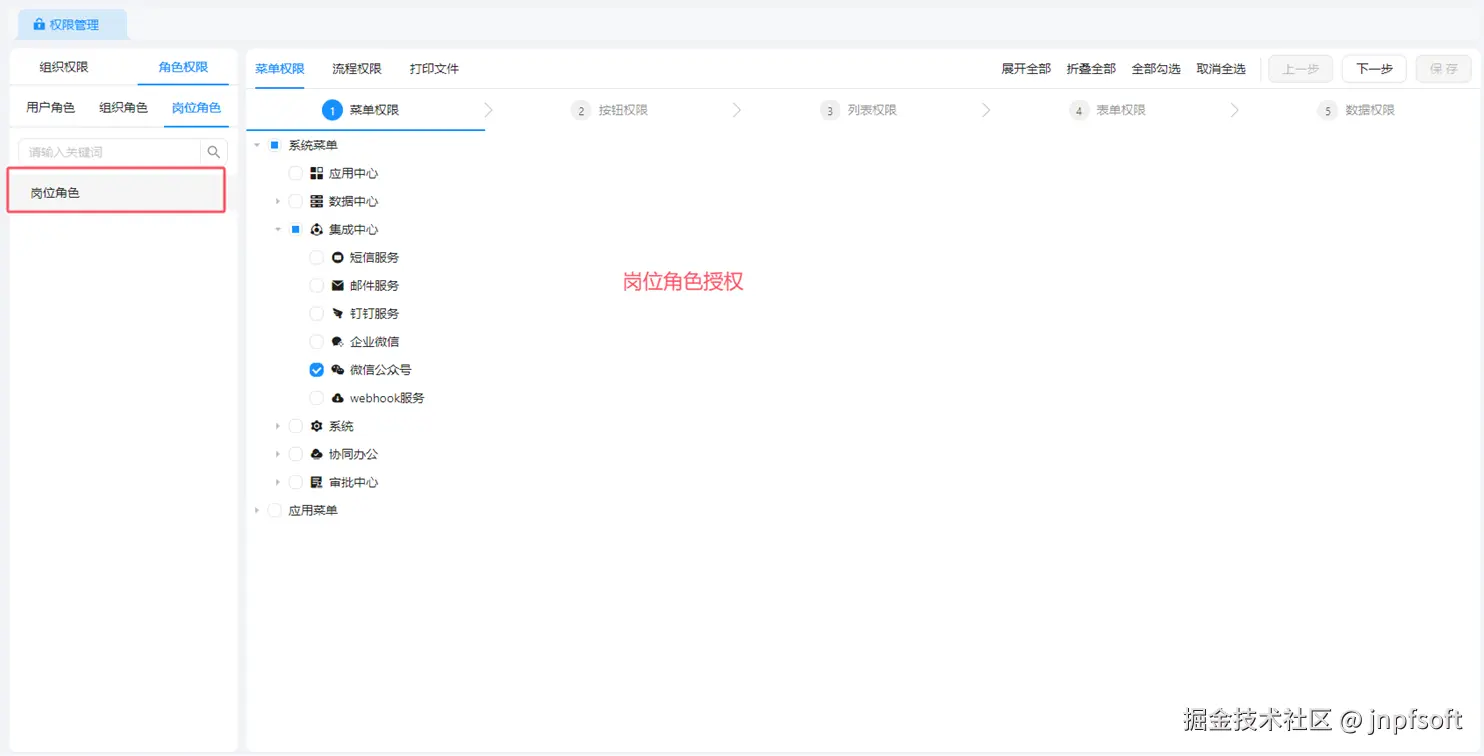1484x756 pixels.
Task: Switch to the 流程权限 tab
Action: [x=357, y=69]
